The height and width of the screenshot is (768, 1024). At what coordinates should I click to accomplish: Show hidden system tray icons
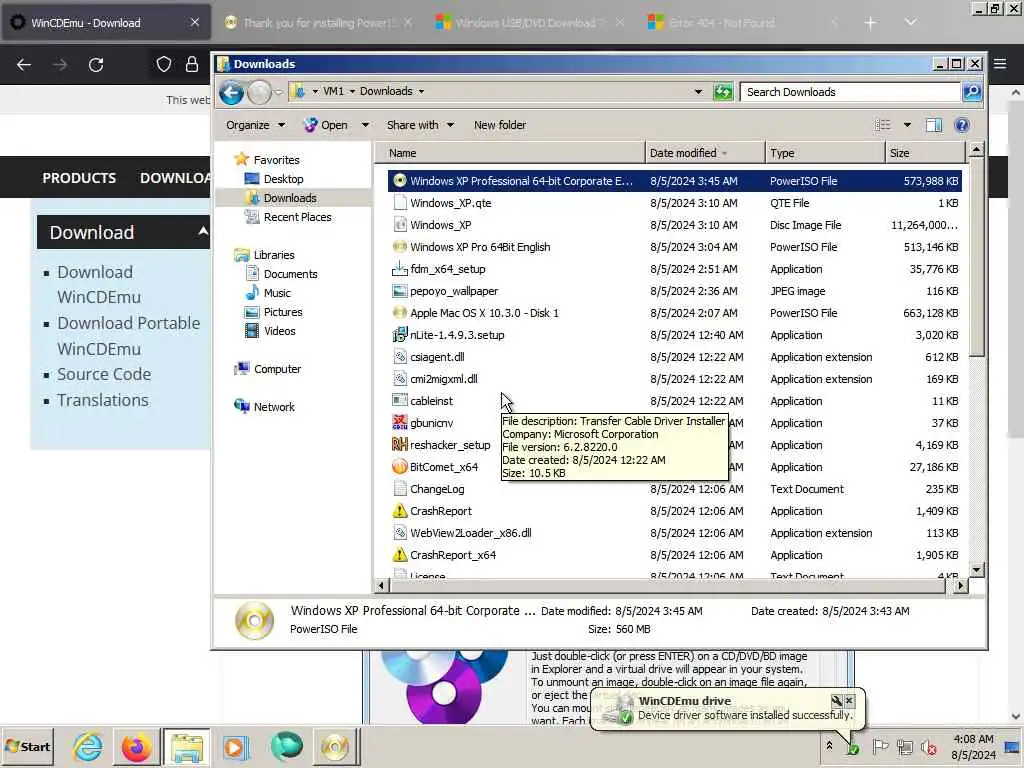(829, 745)
